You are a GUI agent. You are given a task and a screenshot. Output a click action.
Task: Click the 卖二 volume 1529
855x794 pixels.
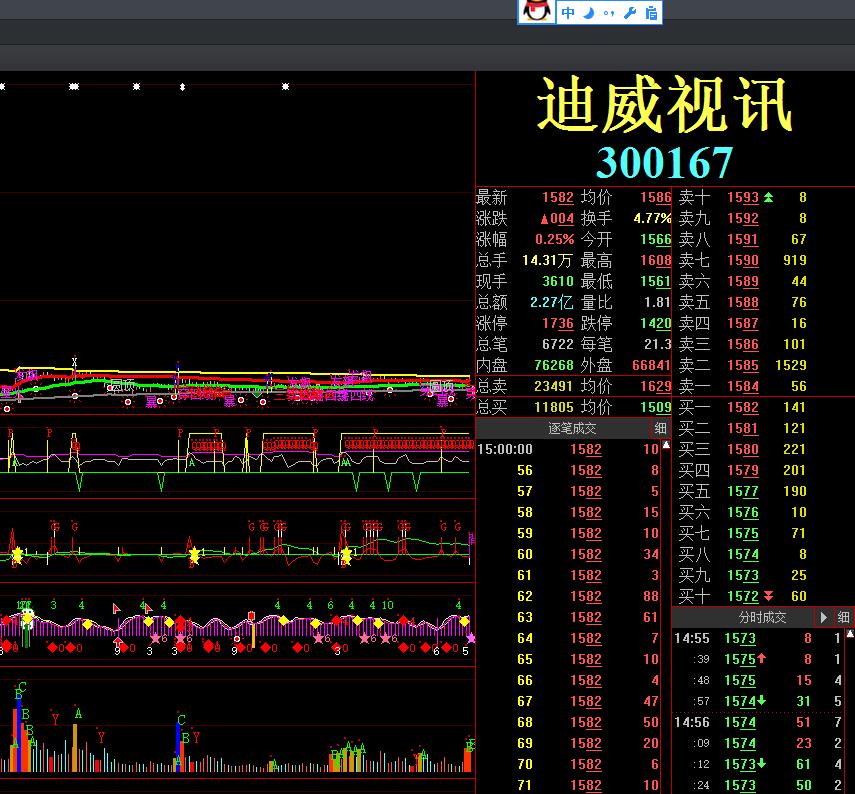pyautogui.click(x=791, y=365)
